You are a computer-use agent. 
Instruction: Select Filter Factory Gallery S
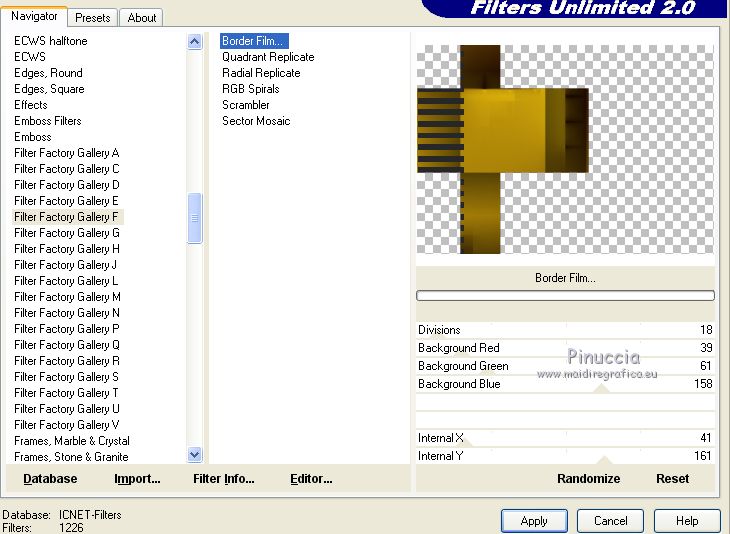coord(66,377)
